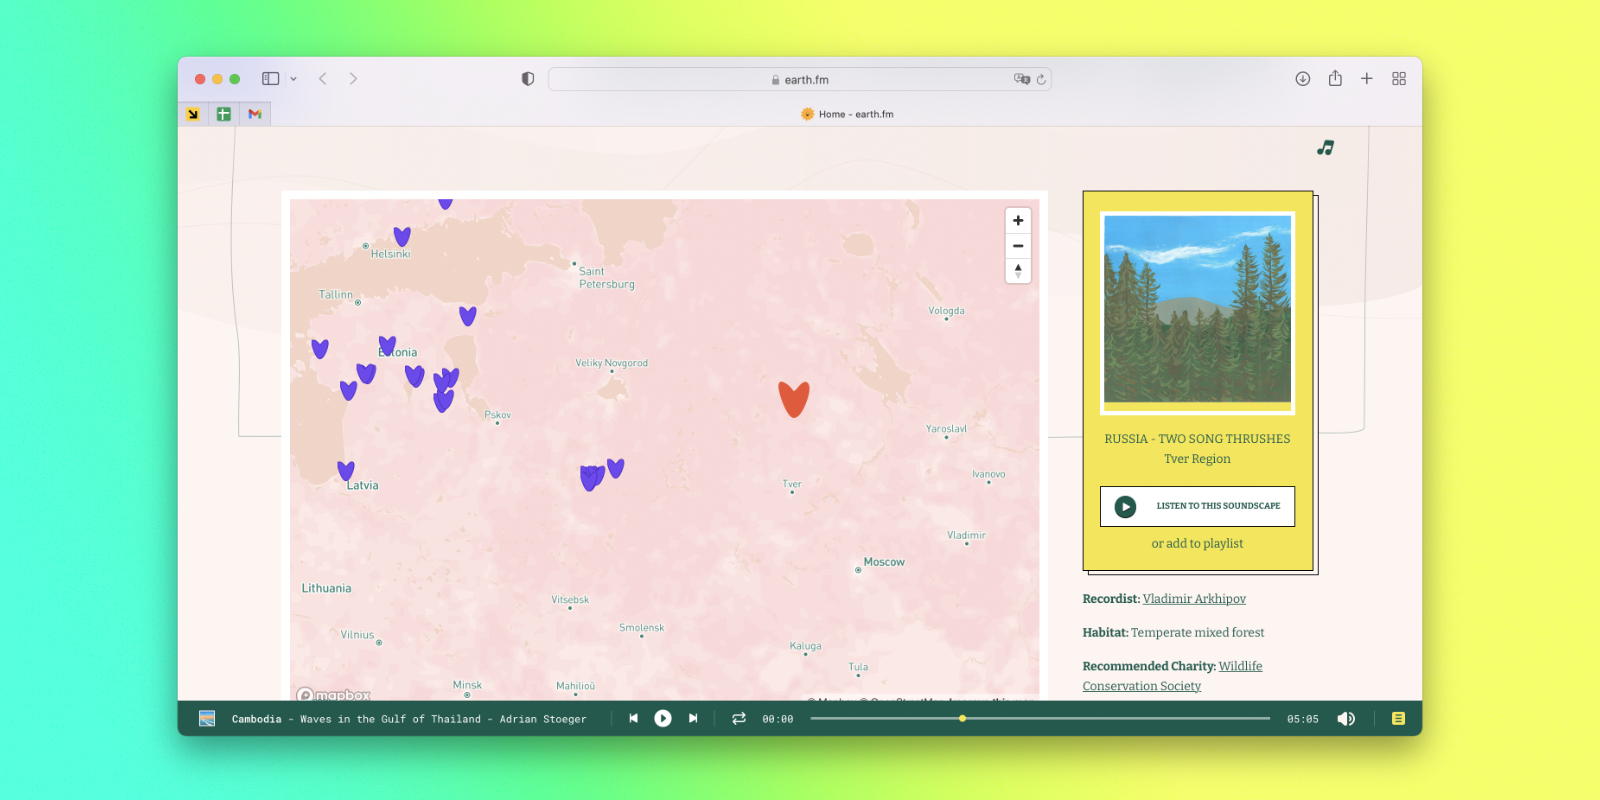1600x800 pixels.
Task: Click the playback progress slider
Action: coord(1040,718)
